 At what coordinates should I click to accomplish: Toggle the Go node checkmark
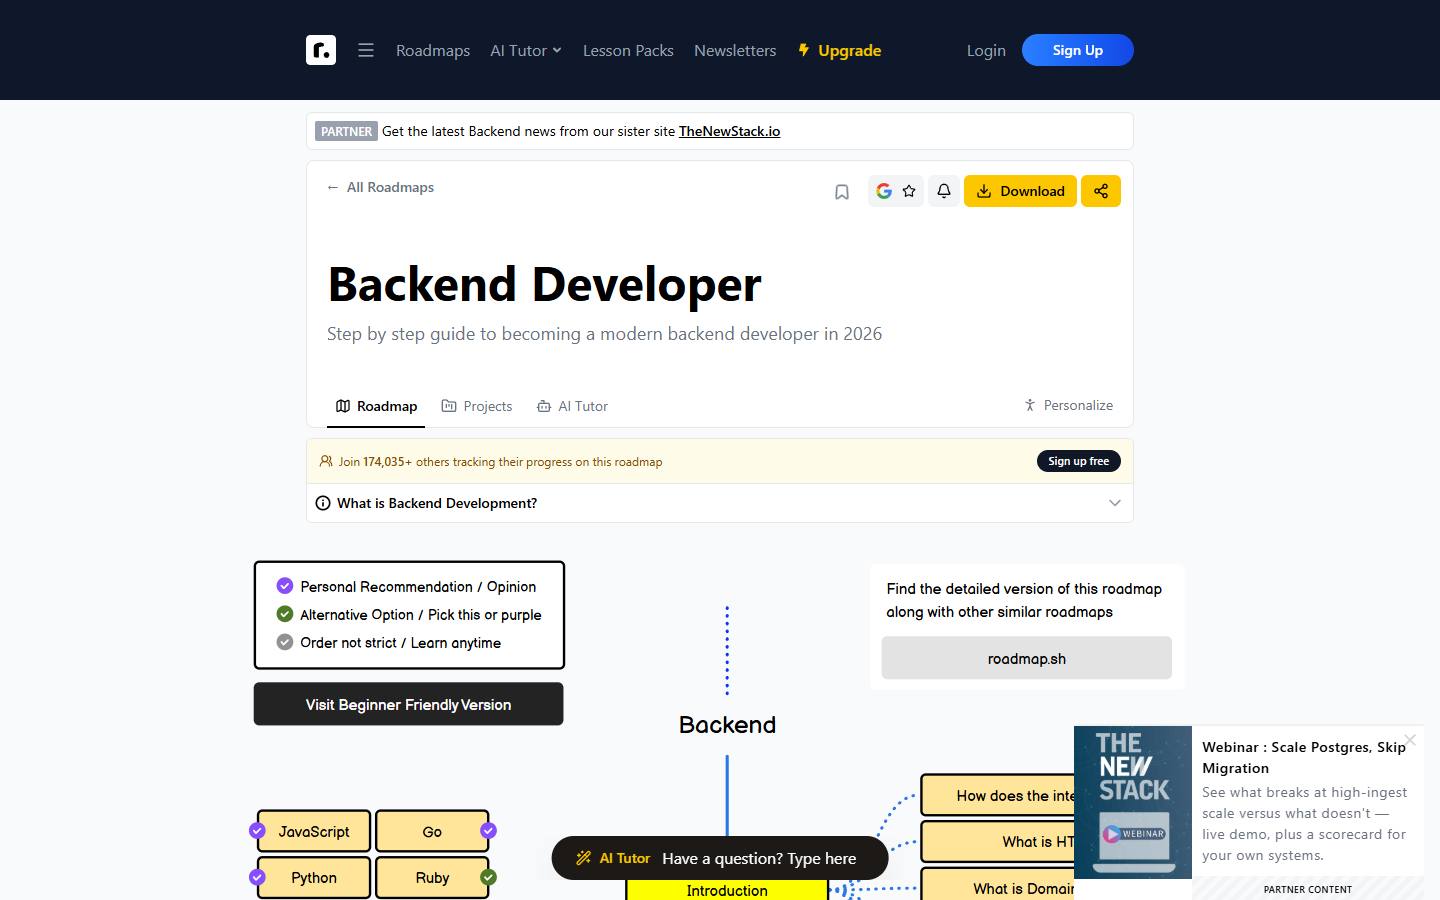(488, 831)
